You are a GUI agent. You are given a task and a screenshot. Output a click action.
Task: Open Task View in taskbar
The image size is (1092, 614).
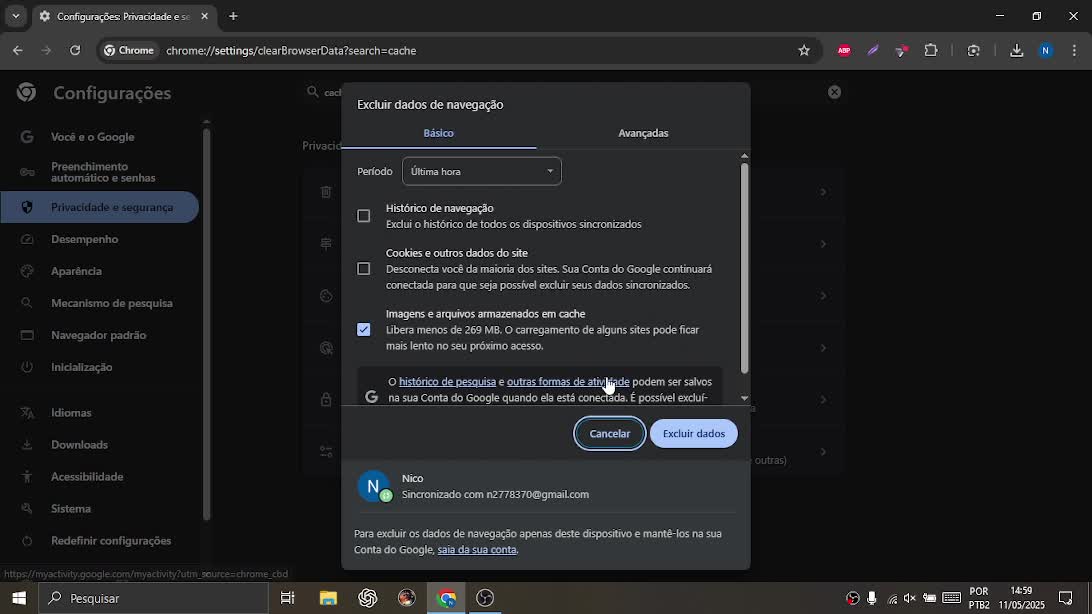coord(287,598)
